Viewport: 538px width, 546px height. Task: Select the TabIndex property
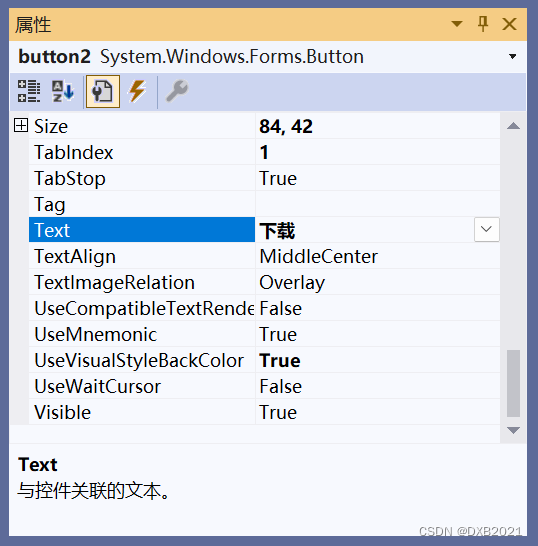(142, 152)
